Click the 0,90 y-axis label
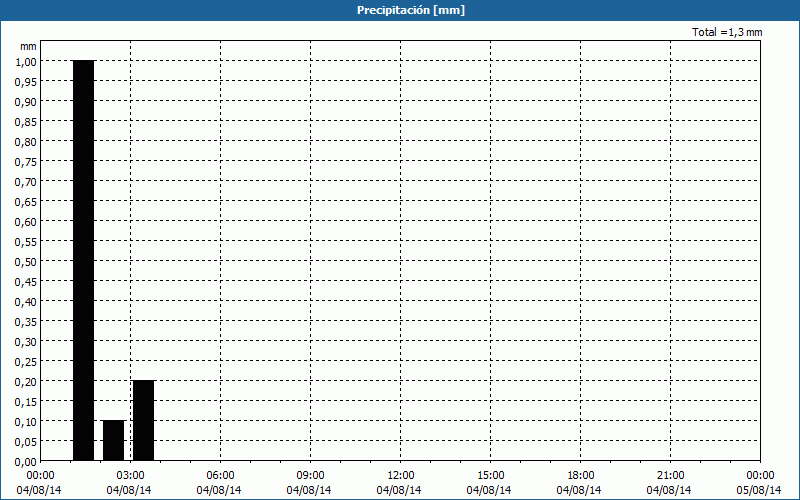800x500 pixels. pos(26,102)
